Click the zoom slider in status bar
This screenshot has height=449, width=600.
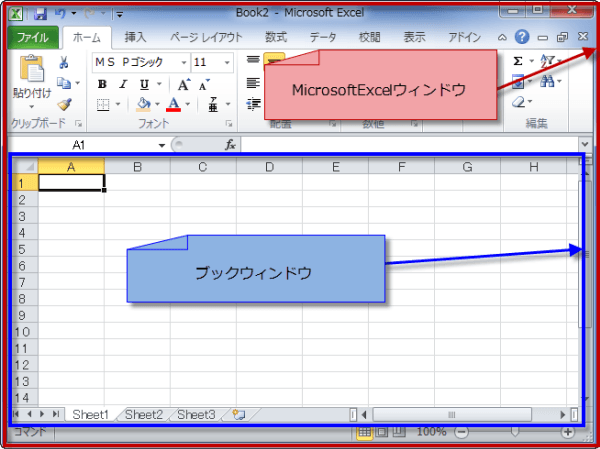click(515, 432)
